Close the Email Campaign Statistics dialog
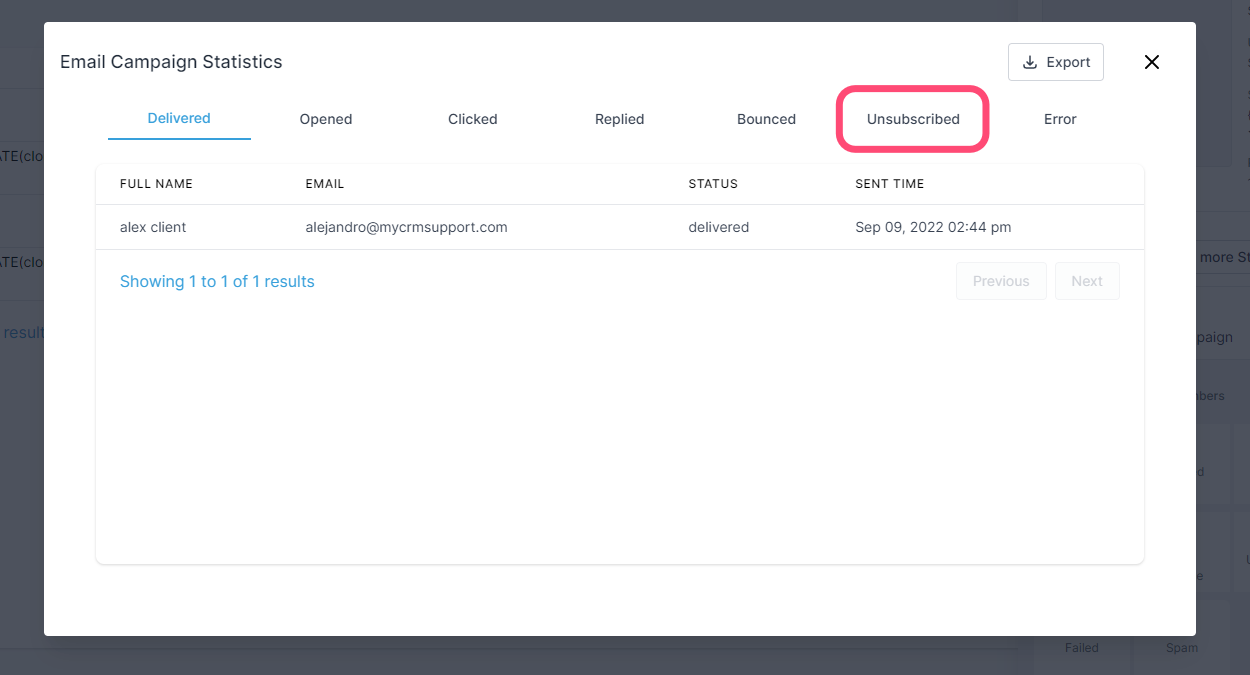The height and width of the screenshot is (675, 1250). [1152, 62]
